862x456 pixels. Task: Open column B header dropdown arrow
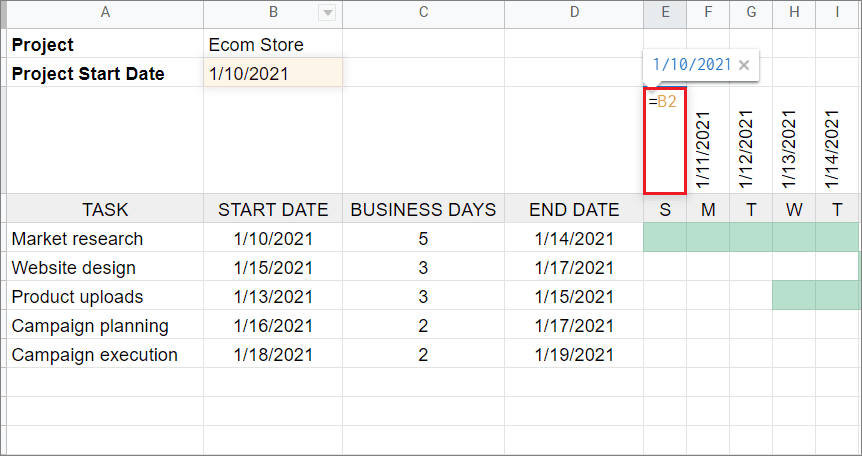tap(327, 13)
